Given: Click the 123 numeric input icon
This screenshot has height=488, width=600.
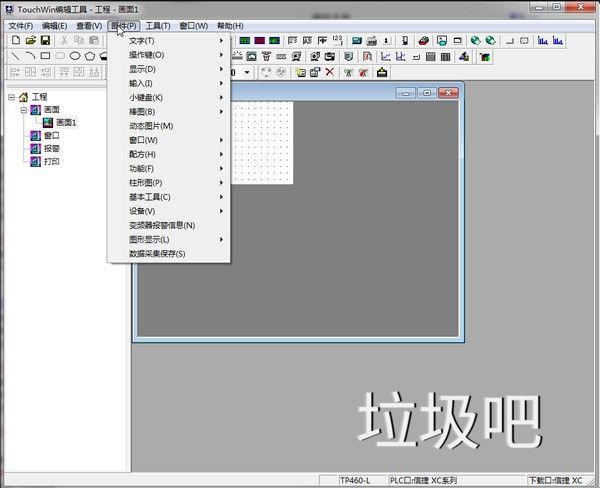Looking at the screenshot, I should click(x=338, y=40).
